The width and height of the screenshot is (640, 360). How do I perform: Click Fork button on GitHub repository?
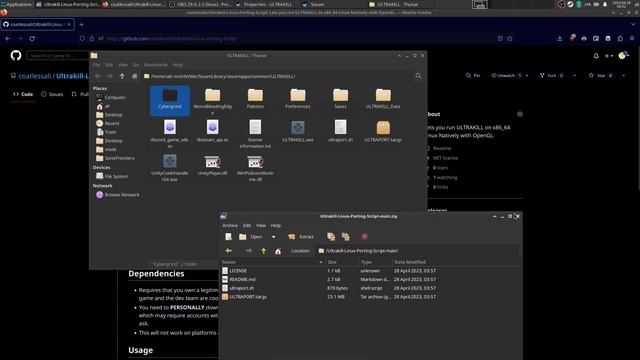[551, 76]
